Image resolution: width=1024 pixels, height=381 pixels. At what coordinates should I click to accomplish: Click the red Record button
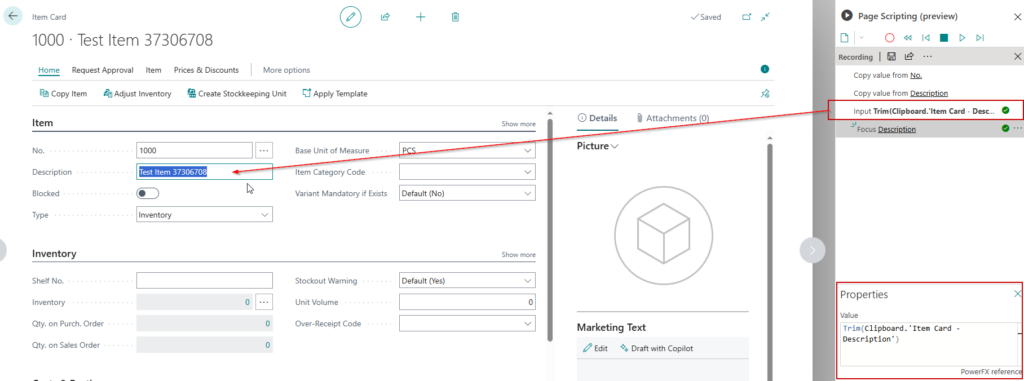tap(889, 38)
